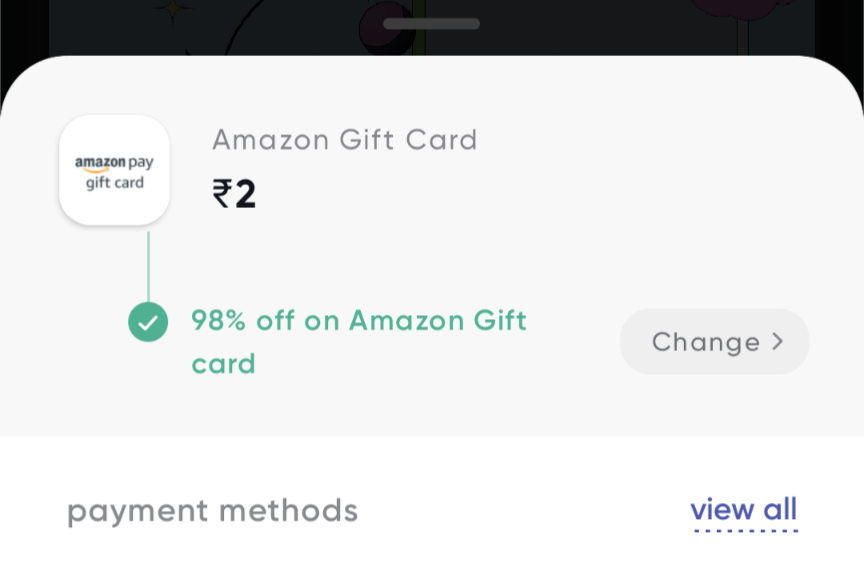The width and height of the screenshot is (864, 569).
Task: Tap the word 'Change' label
Action: pos(705,342)
